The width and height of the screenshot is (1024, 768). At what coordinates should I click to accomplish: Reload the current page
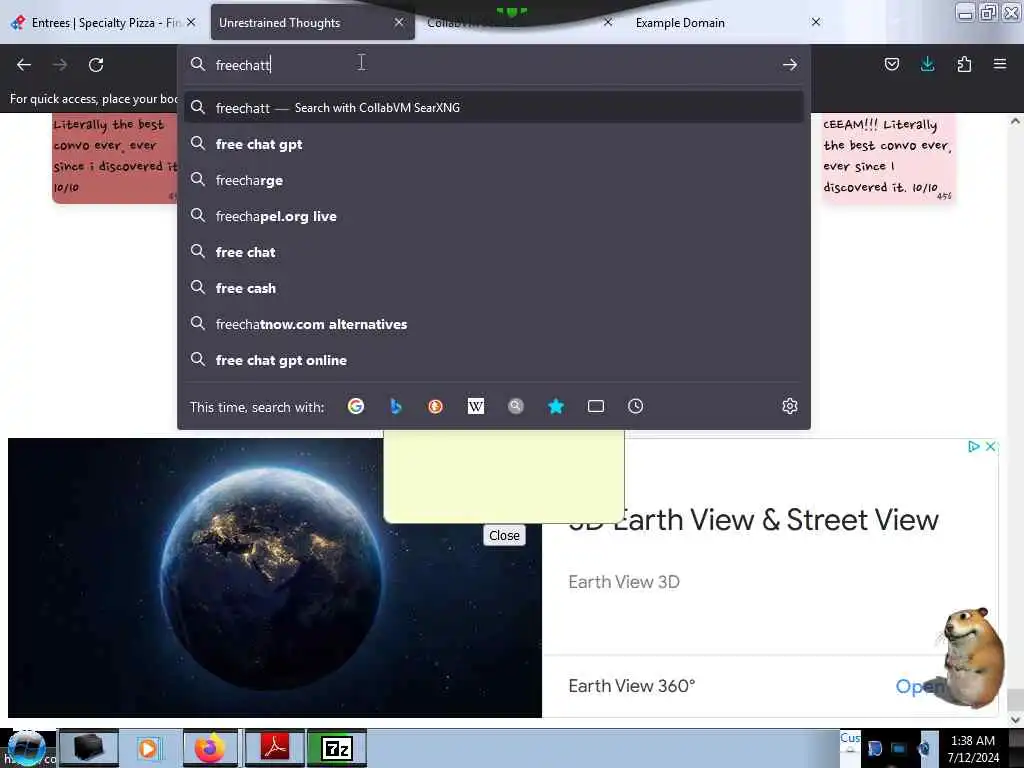[96, 65]
